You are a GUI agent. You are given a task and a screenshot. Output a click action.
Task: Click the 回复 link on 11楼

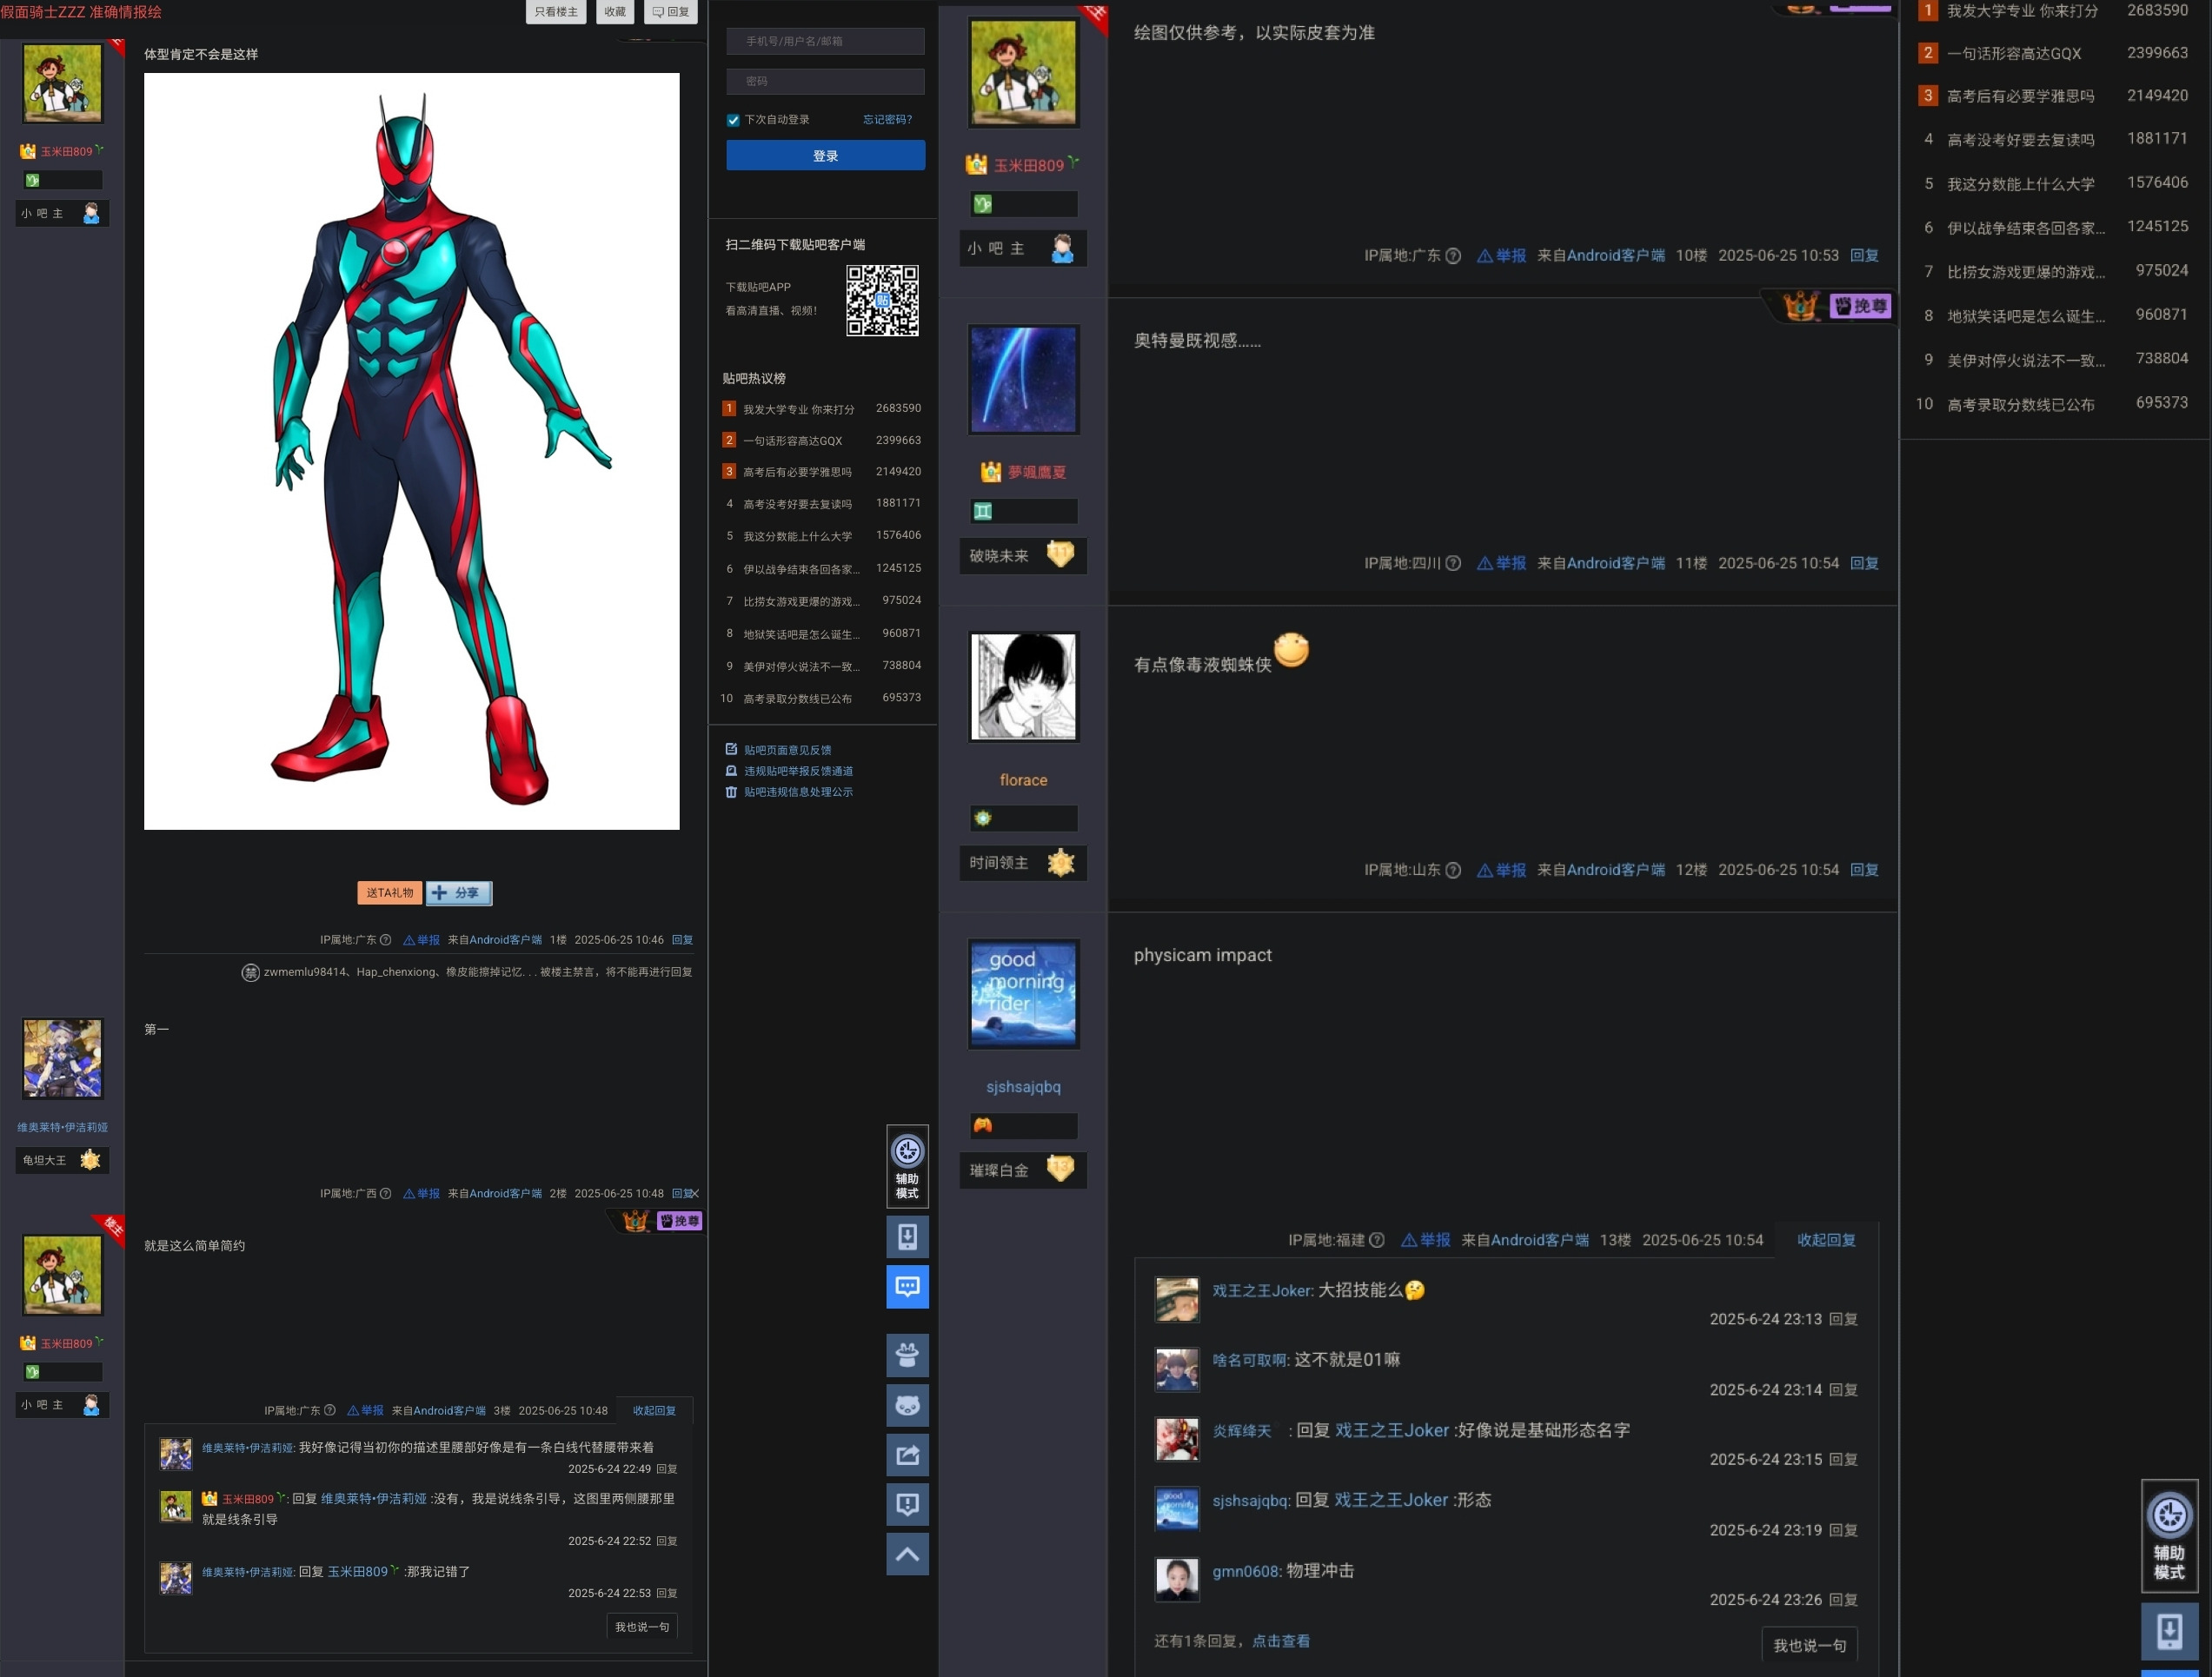[1865, 564]
